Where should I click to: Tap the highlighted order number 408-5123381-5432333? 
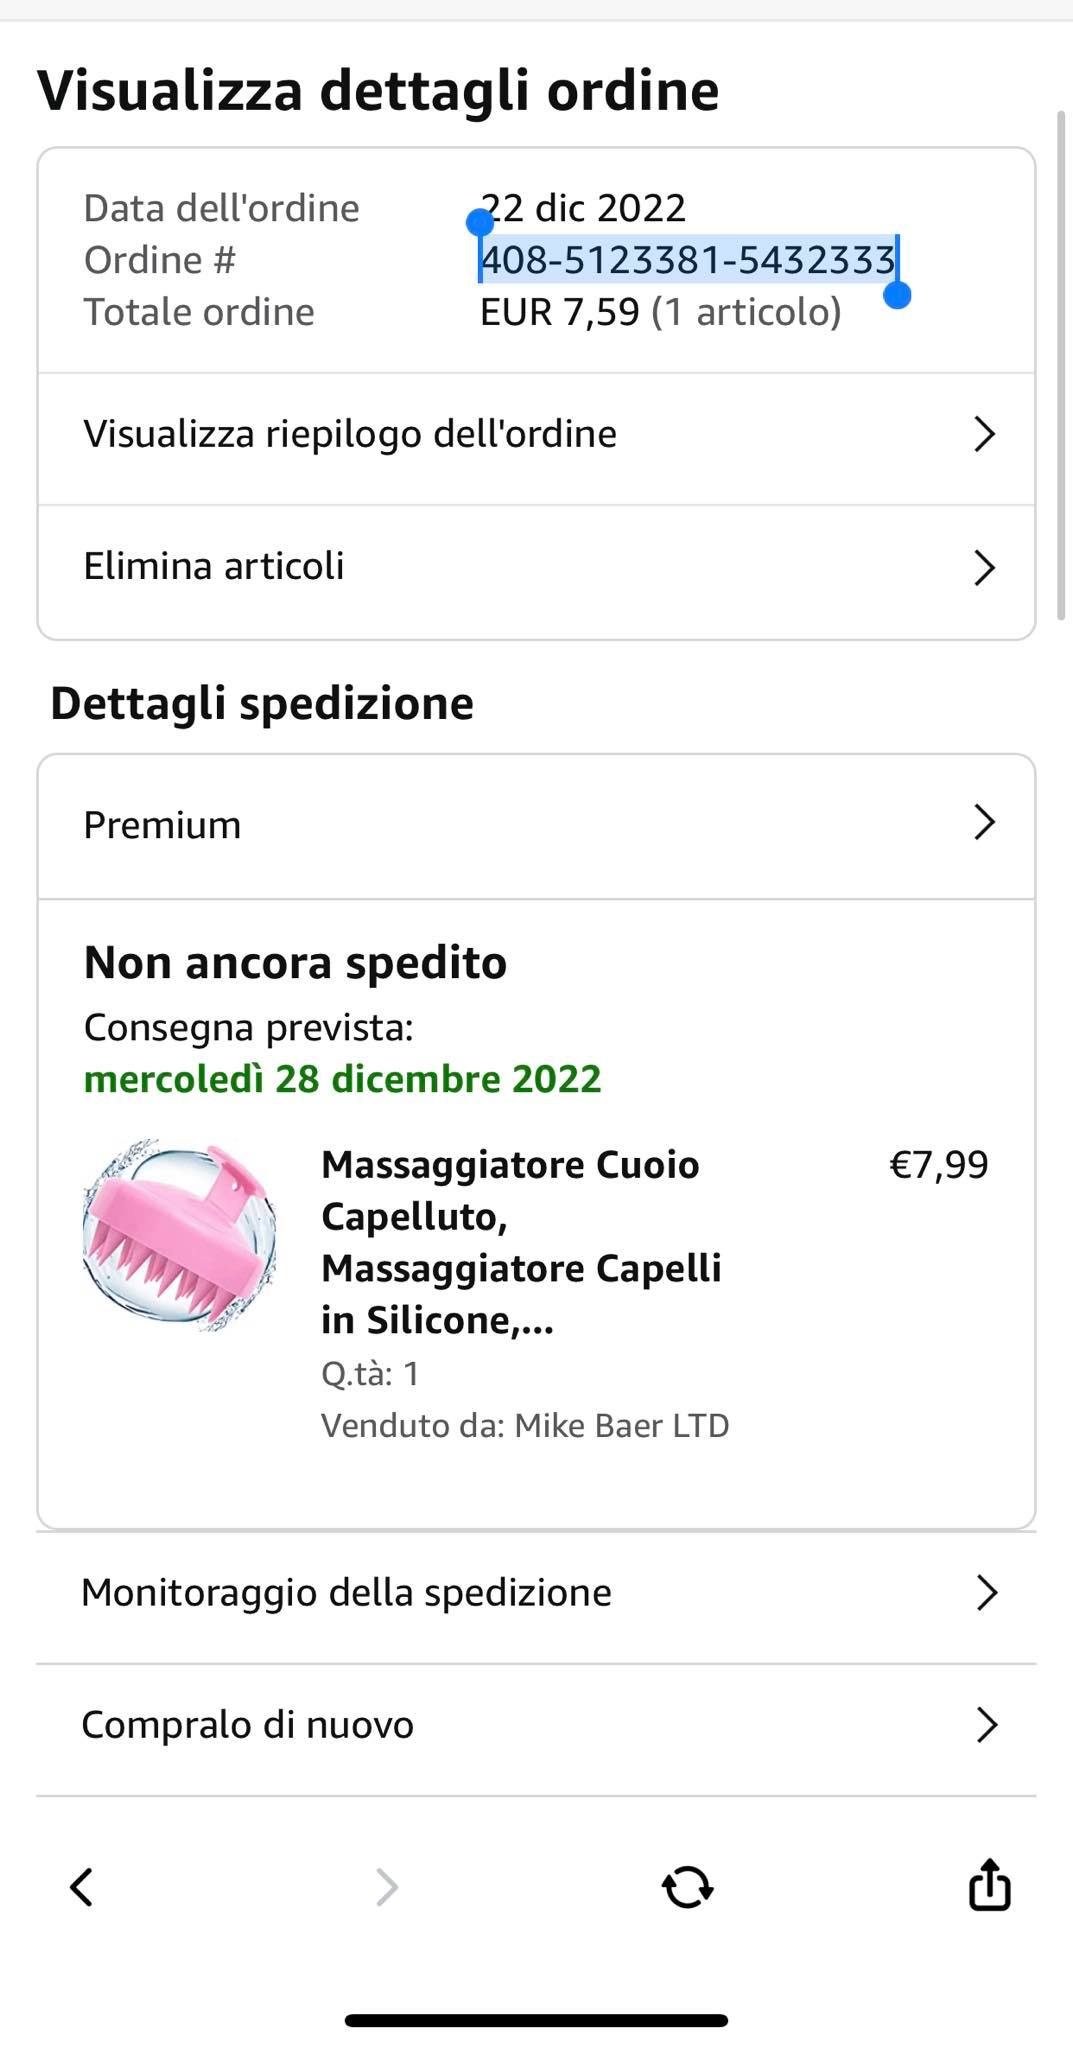[x=688, y=260]
